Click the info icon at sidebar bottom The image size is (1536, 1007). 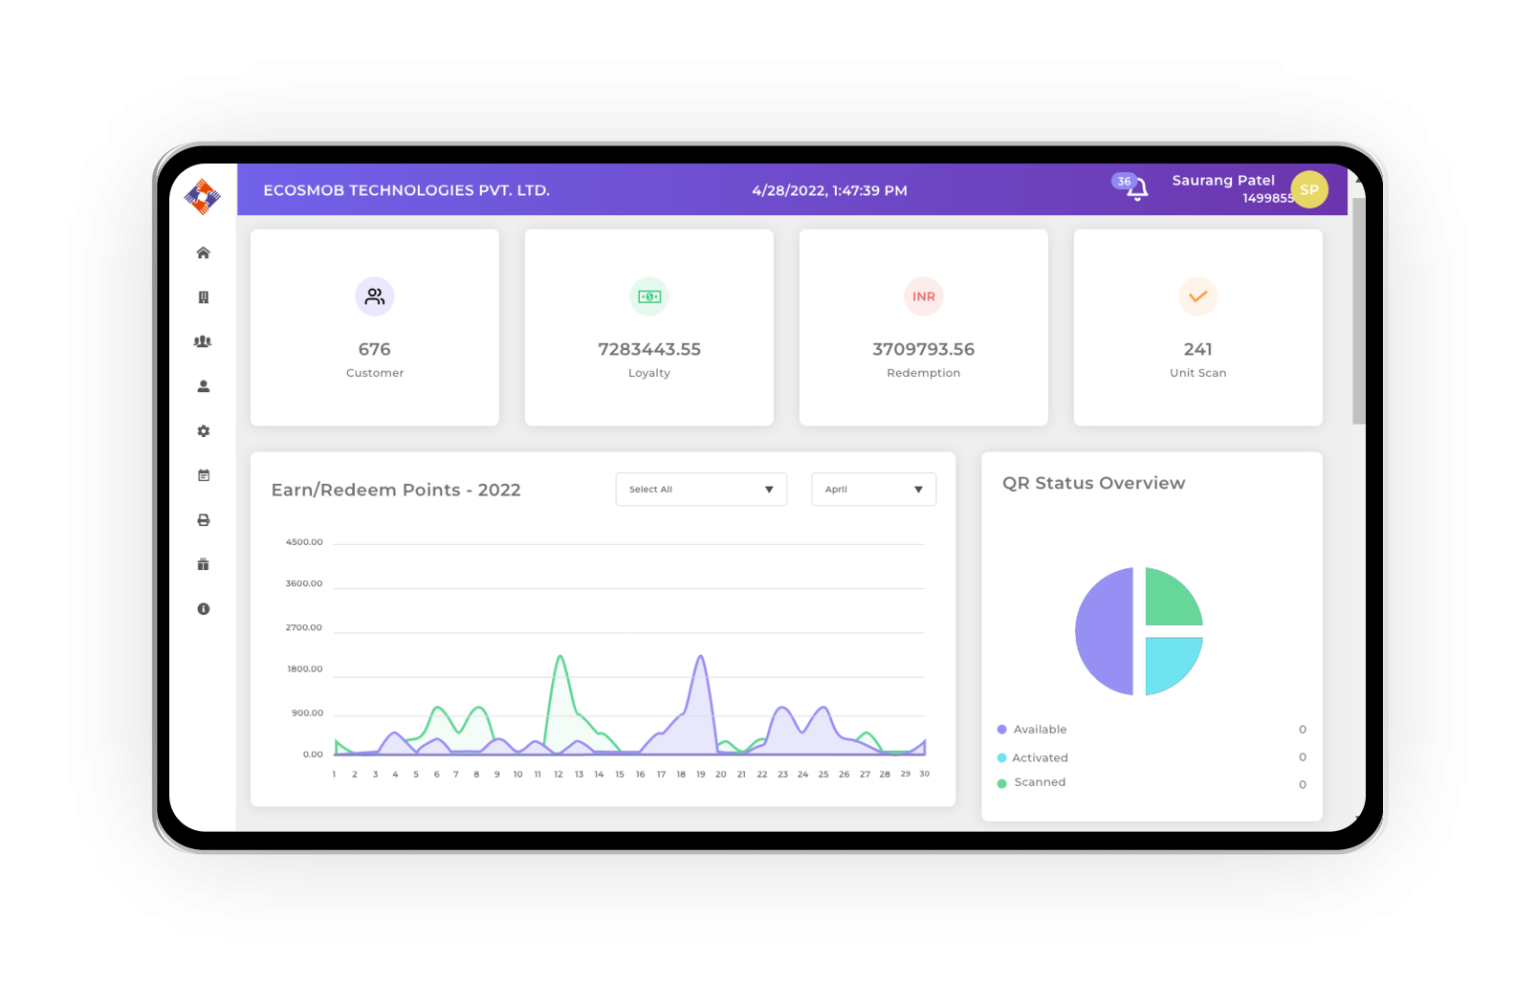pyautogui.click(x=203, y=608)
